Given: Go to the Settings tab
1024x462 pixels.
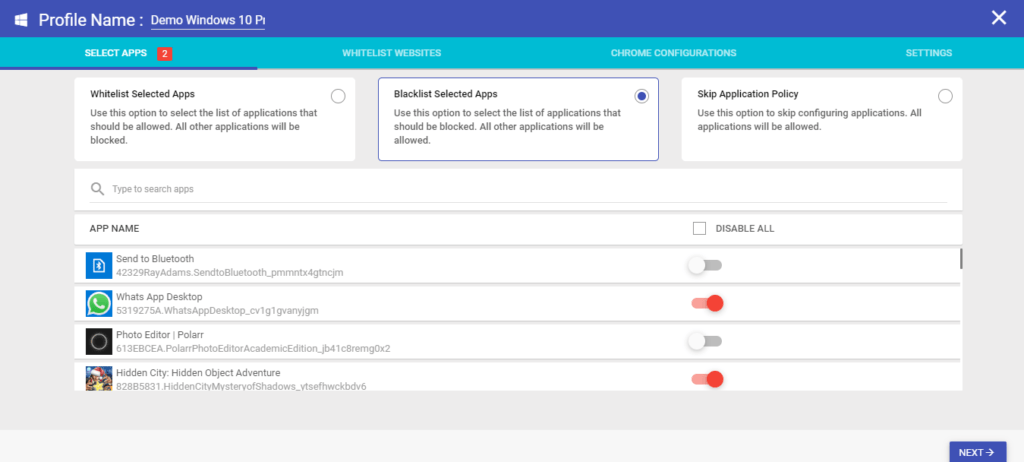Looking at the screenshot, I should [929, 53].
